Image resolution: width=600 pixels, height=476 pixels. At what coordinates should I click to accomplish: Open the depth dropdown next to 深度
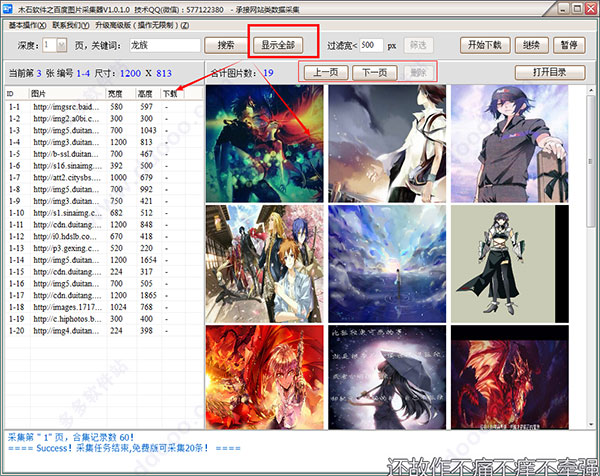point(61,45)
